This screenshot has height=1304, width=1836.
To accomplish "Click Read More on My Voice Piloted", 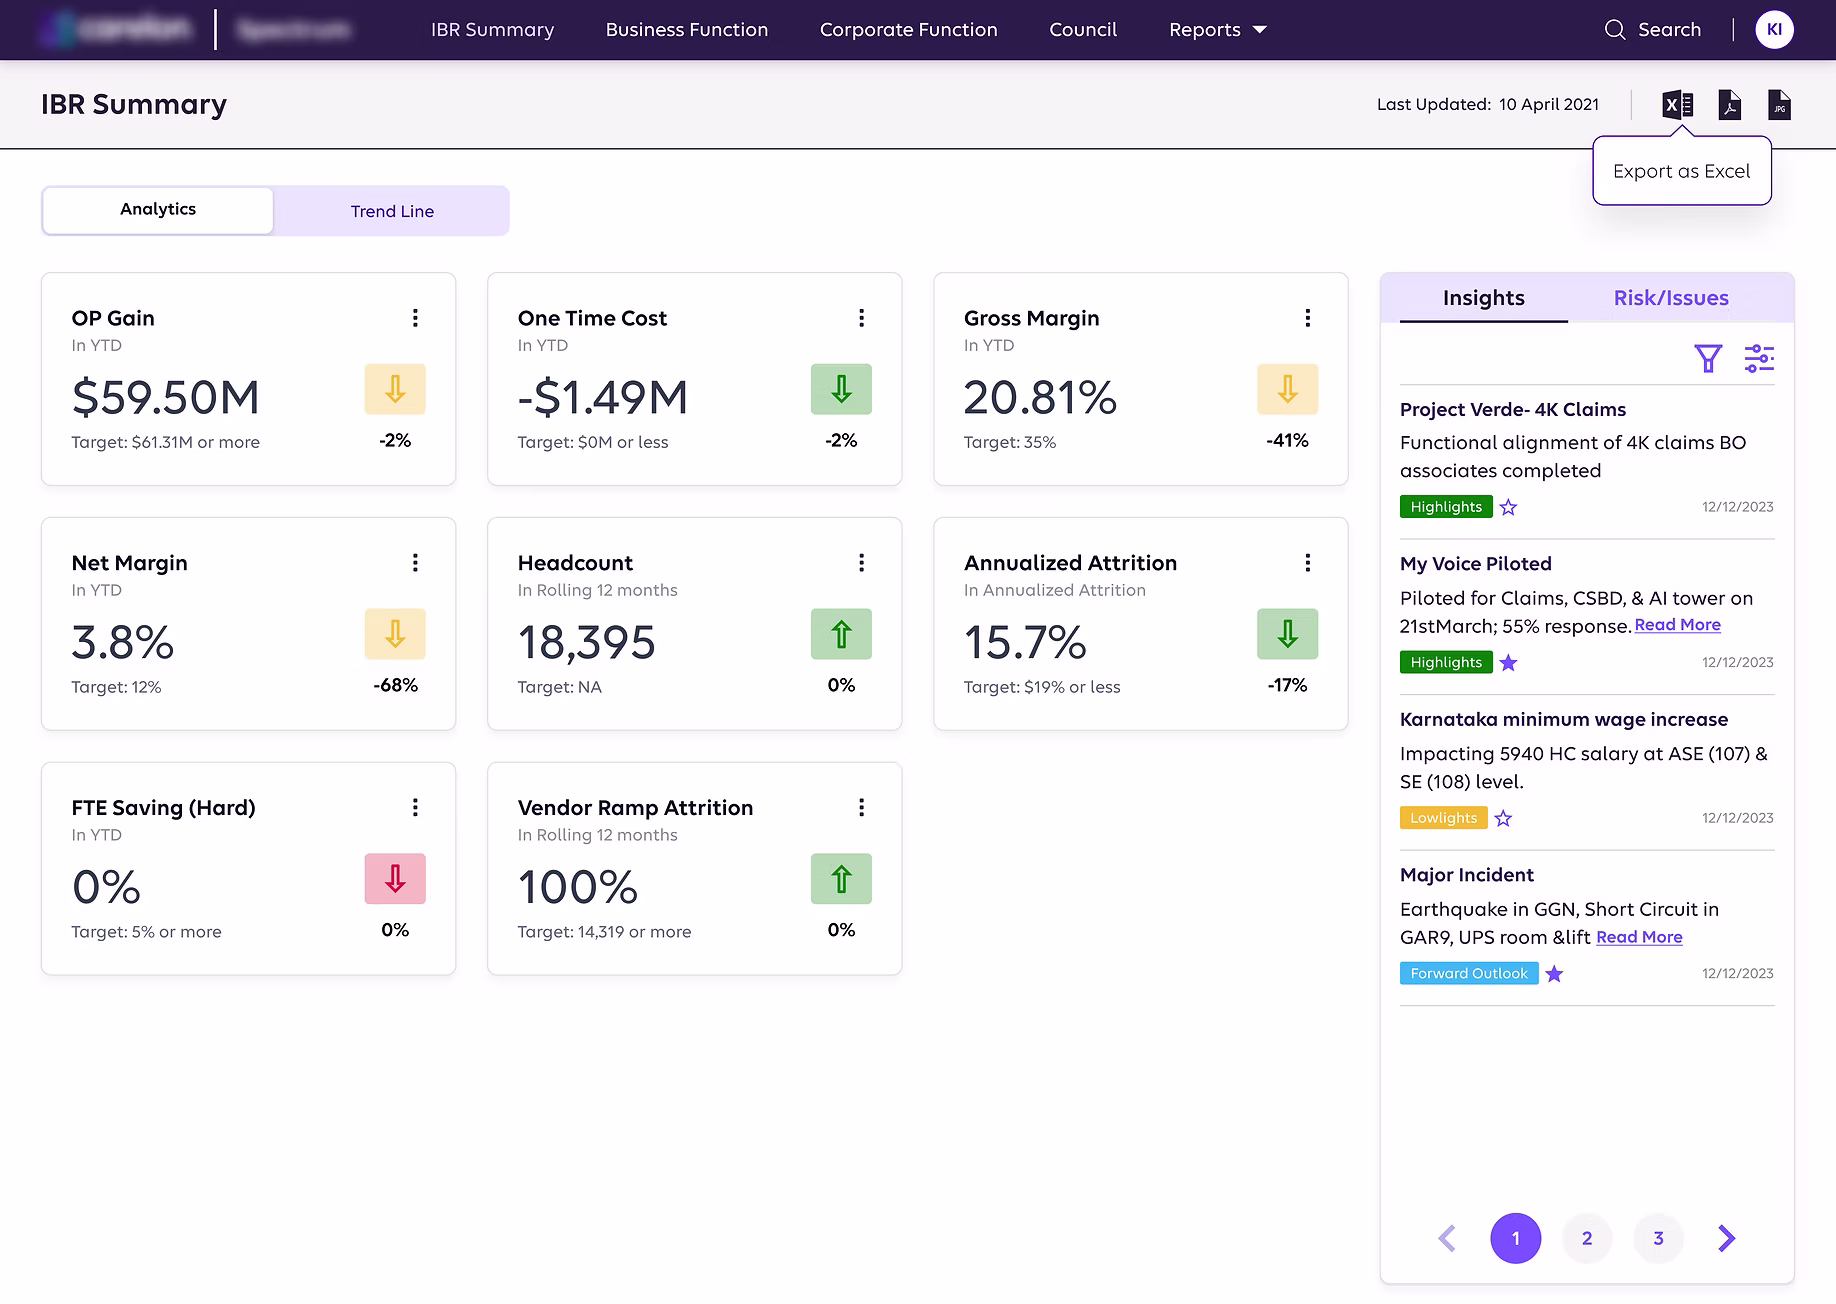I will 1677,625.
